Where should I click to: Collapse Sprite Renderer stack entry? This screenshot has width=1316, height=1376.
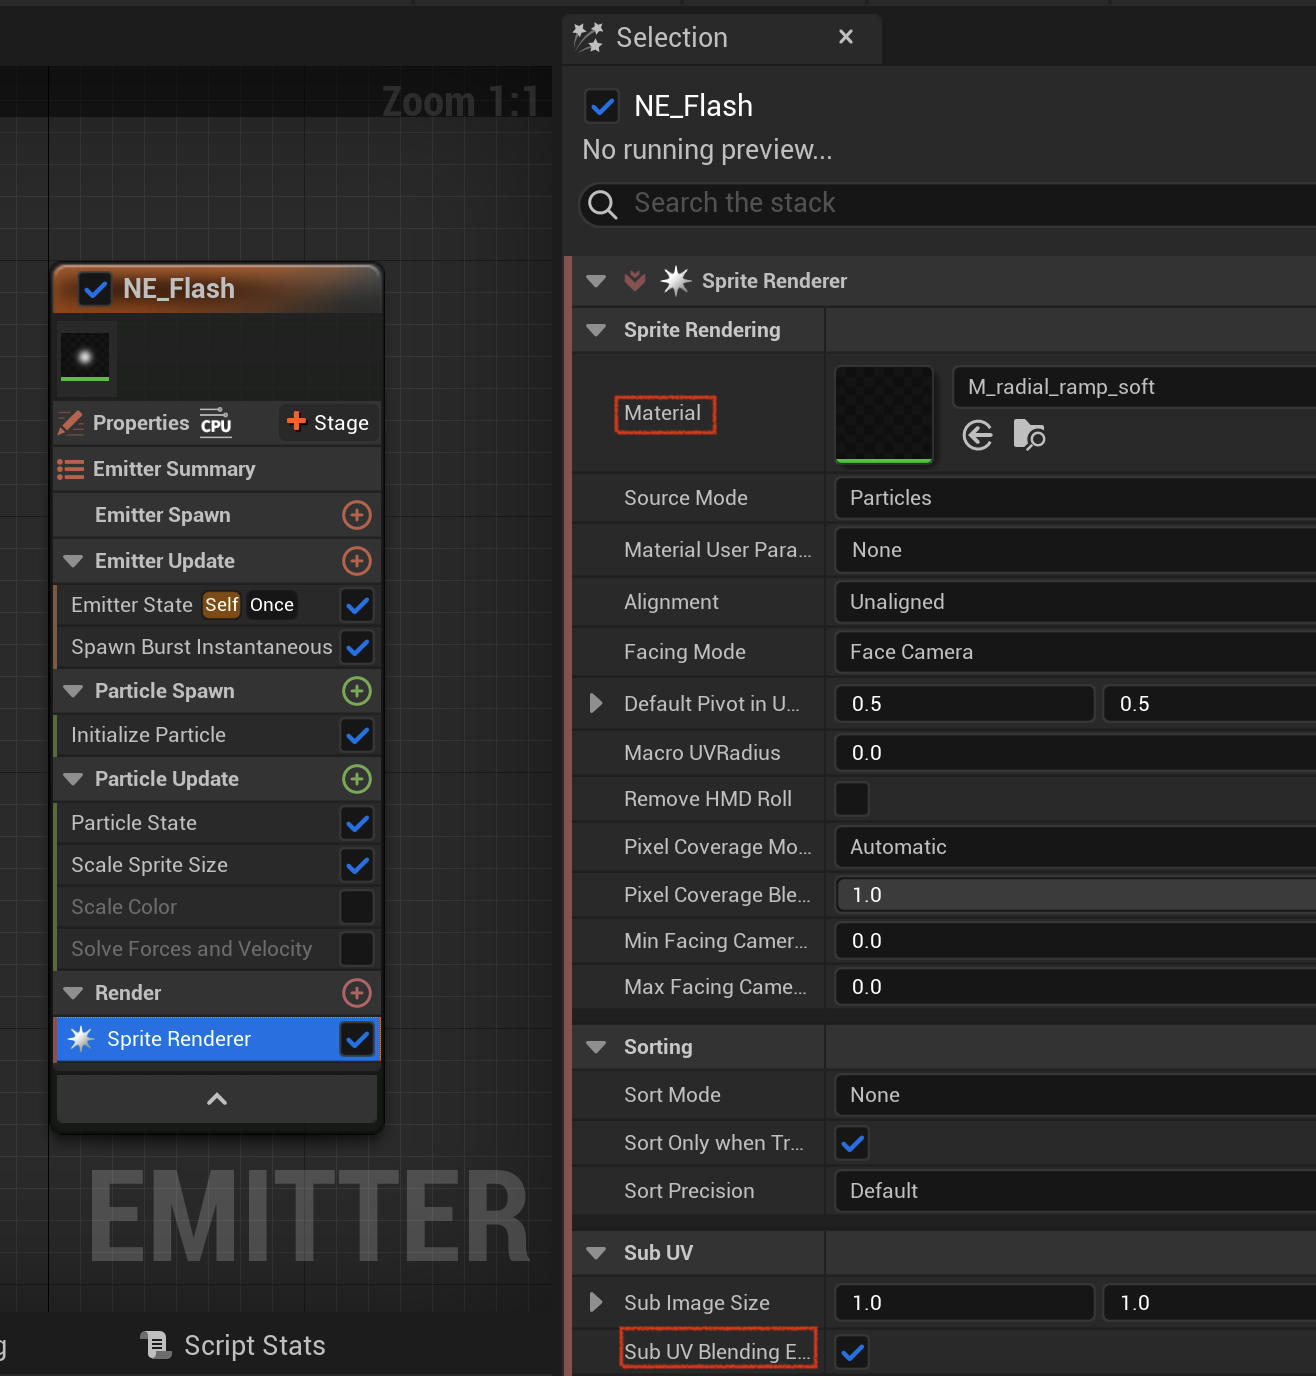click(596, 281)
